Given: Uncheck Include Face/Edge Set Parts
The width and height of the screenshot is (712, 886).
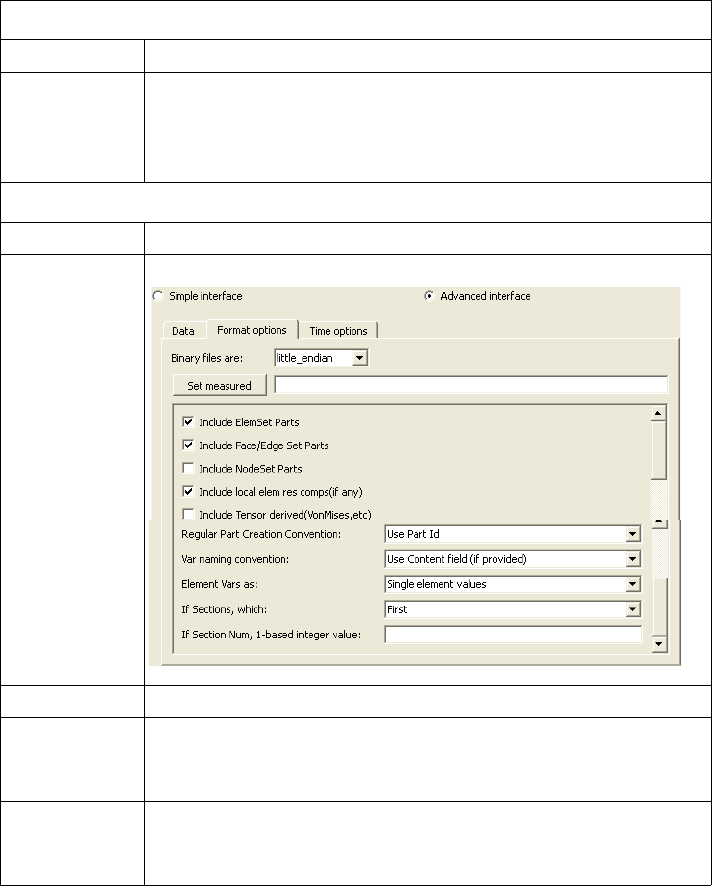Looking at the screenshot, I should tap(188, 445).
